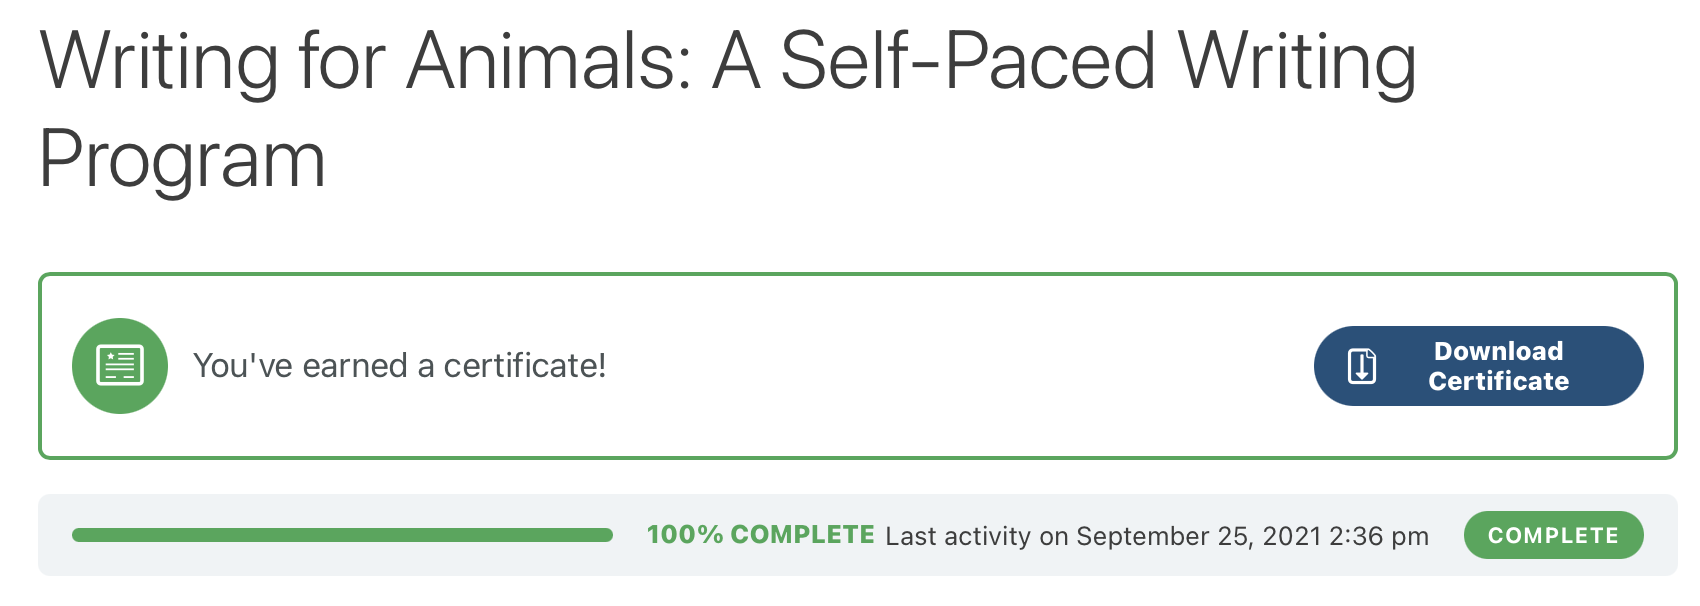1700x606 pixels.
Task: Click the word Download on the blue button
Action: (x=1498, y=351)
